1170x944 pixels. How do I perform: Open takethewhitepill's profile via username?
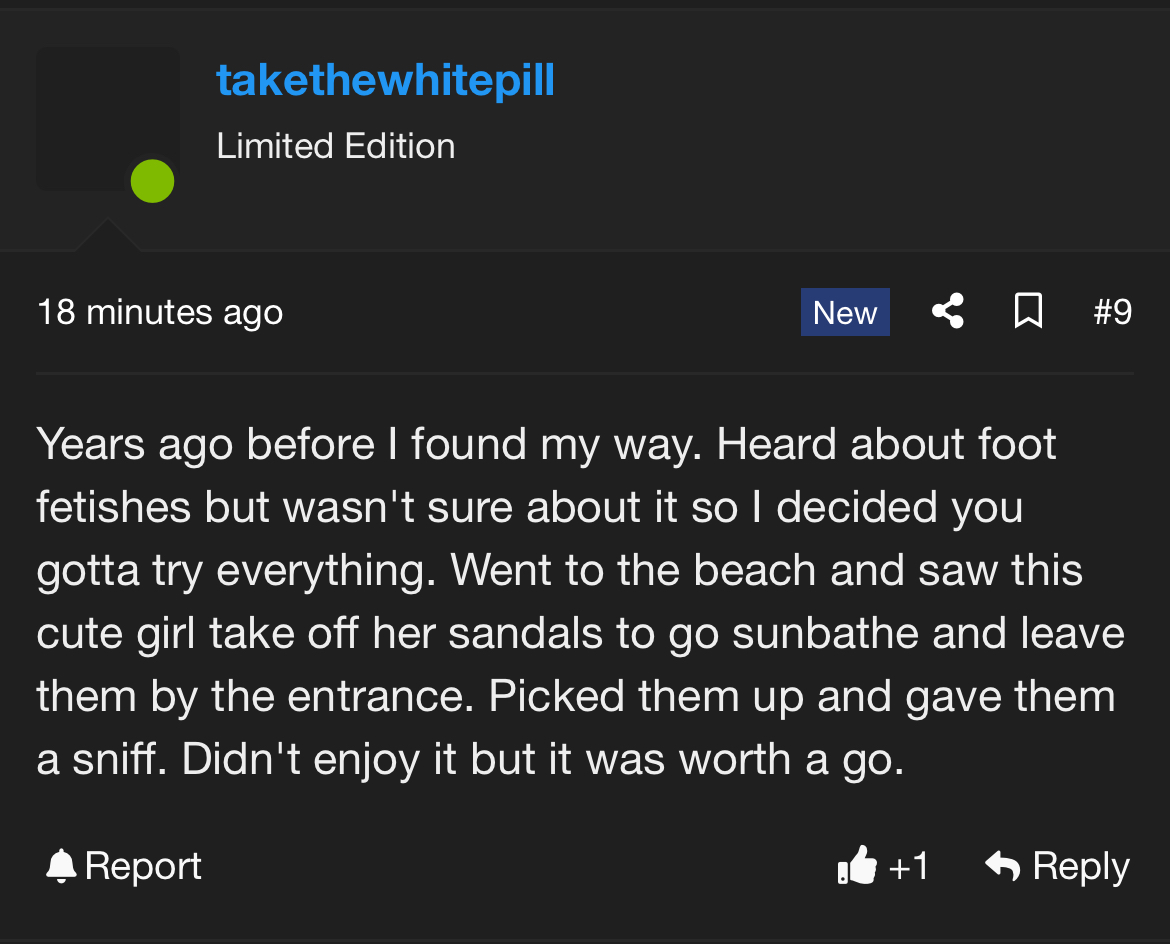tap(385, 80)
